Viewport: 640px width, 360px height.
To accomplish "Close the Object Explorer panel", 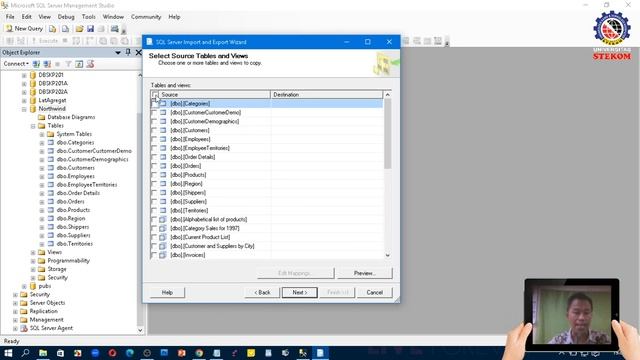I will tap(138, 52).
